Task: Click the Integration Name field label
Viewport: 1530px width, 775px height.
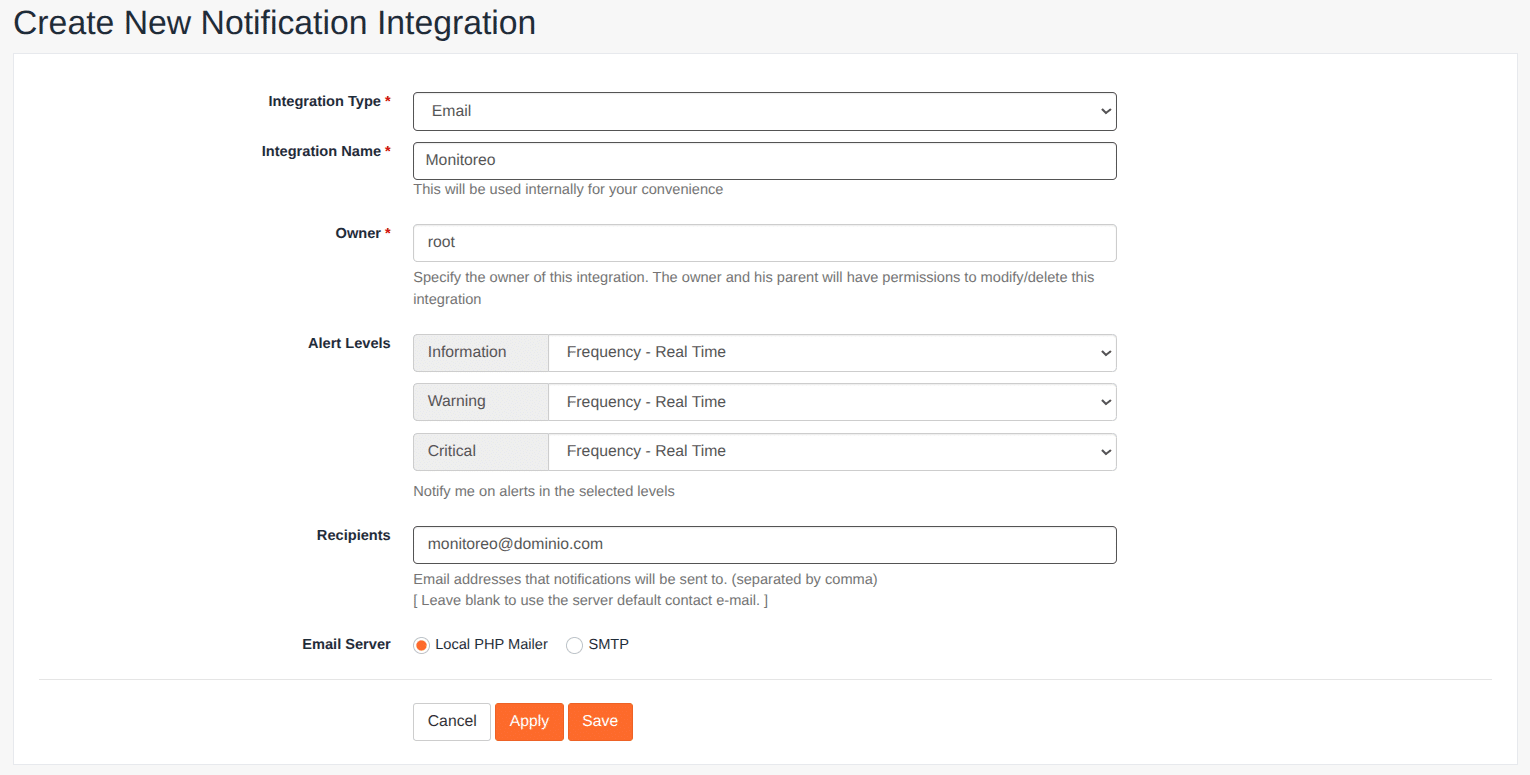Action: click(x=321, y=151)
